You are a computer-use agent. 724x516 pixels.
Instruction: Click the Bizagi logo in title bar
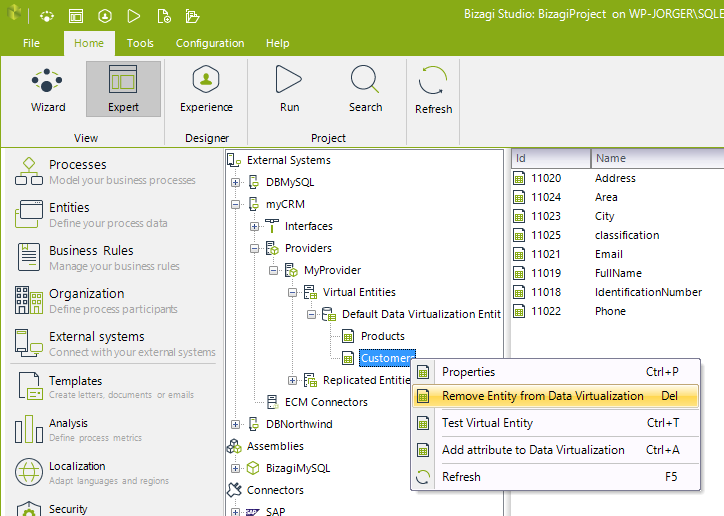tap(14, 13)
